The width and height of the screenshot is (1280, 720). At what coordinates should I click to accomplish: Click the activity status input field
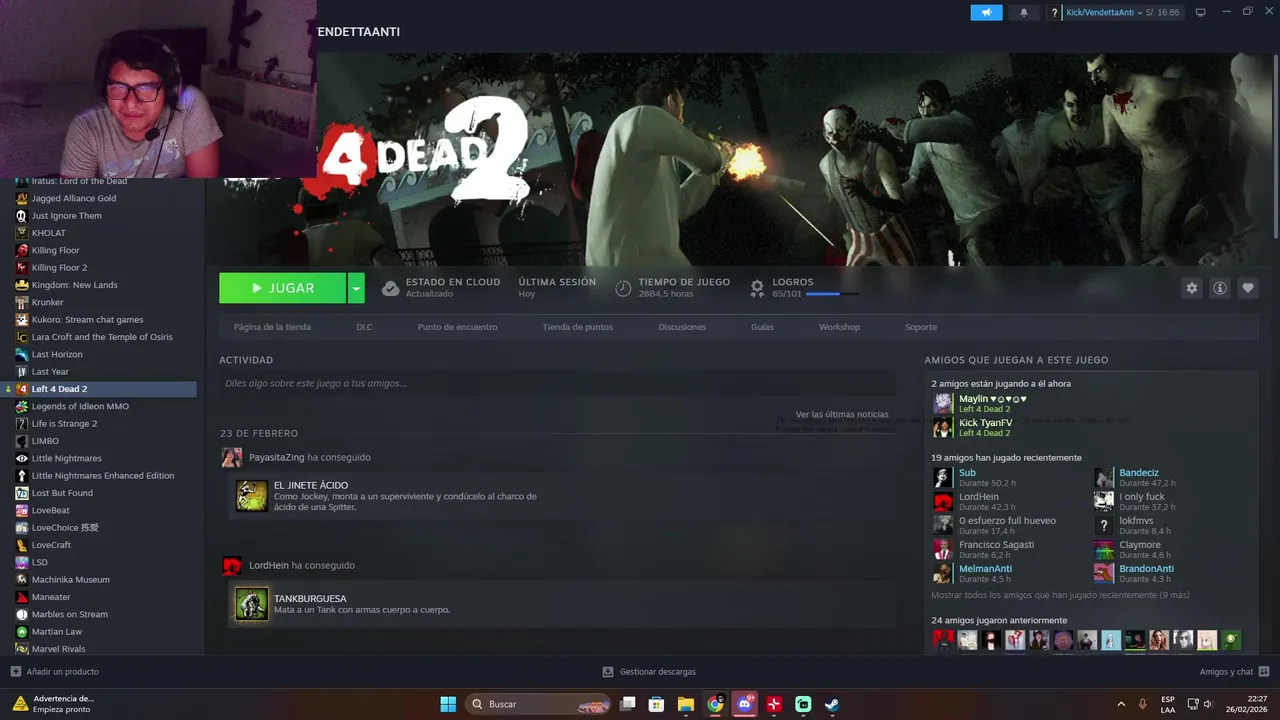point(557,383)
